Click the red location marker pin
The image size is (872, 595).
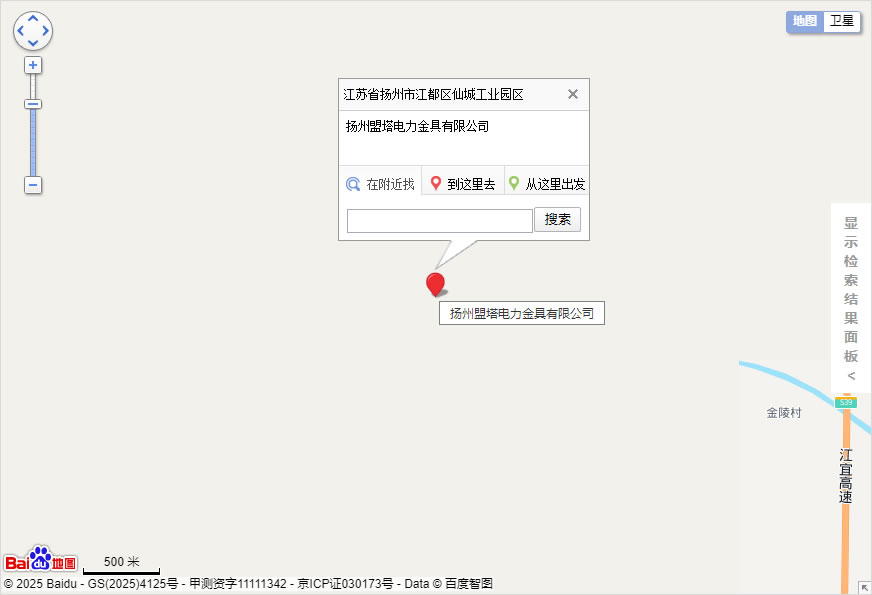click(435, 285)
